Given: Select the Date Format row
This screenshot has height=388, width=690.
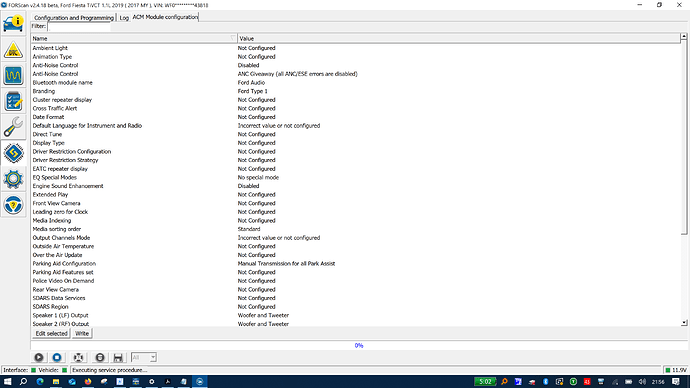Looking at the screenshot, I should (x=356, y=117).
